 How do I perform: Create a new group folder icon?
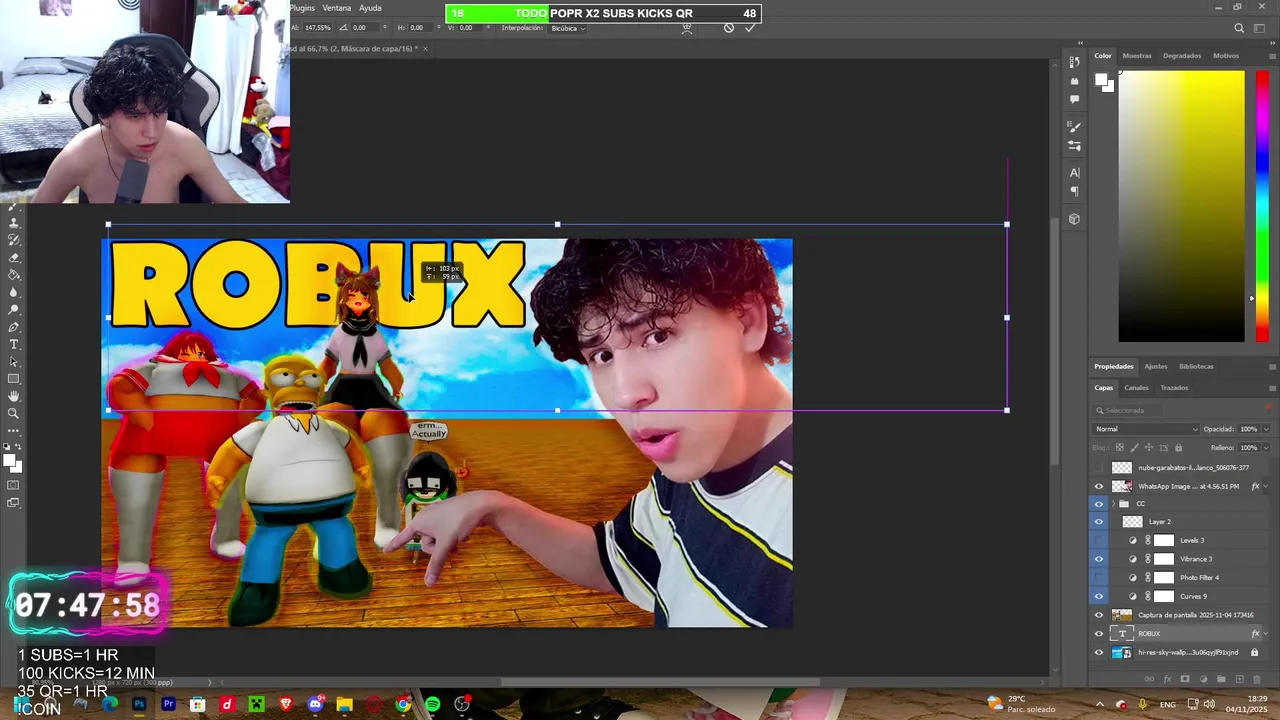pos(1221,679)
